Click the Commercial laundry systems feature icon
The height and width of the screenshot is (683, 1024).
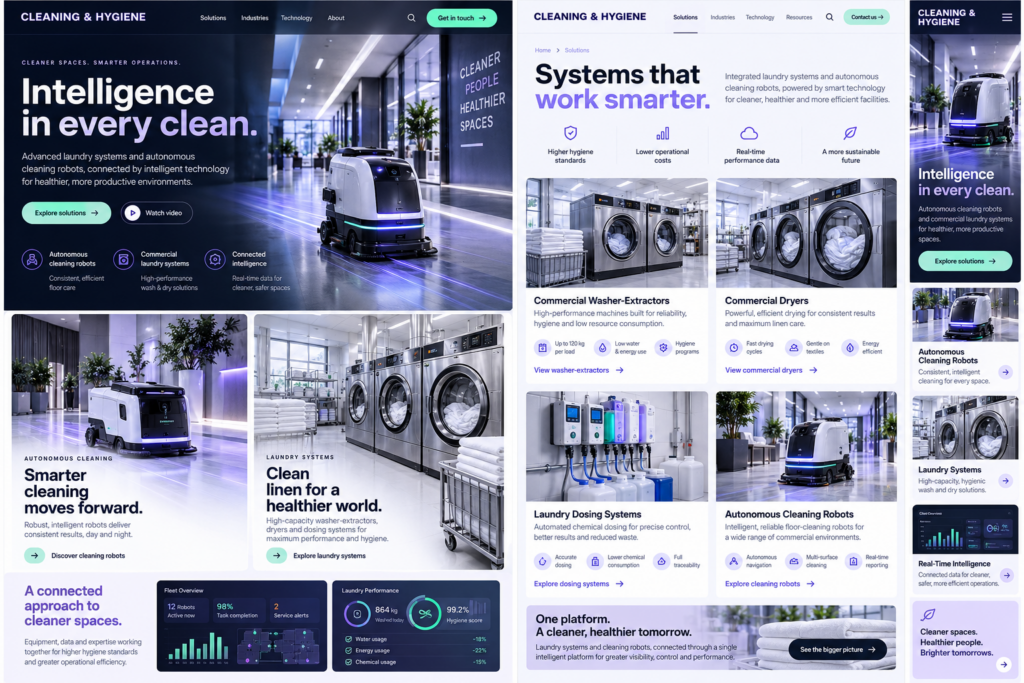[x=123, y=259]
